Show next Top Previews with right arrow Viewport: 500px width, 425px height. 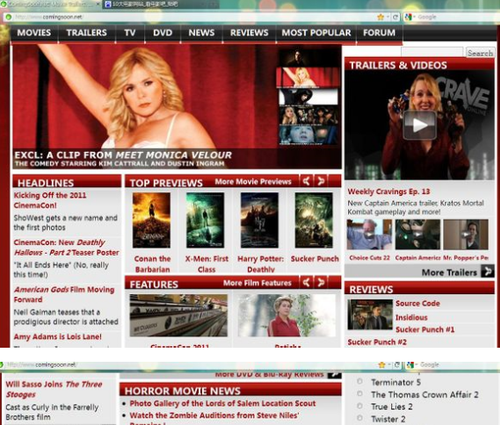pyautogui.click(x=321, y=181)
